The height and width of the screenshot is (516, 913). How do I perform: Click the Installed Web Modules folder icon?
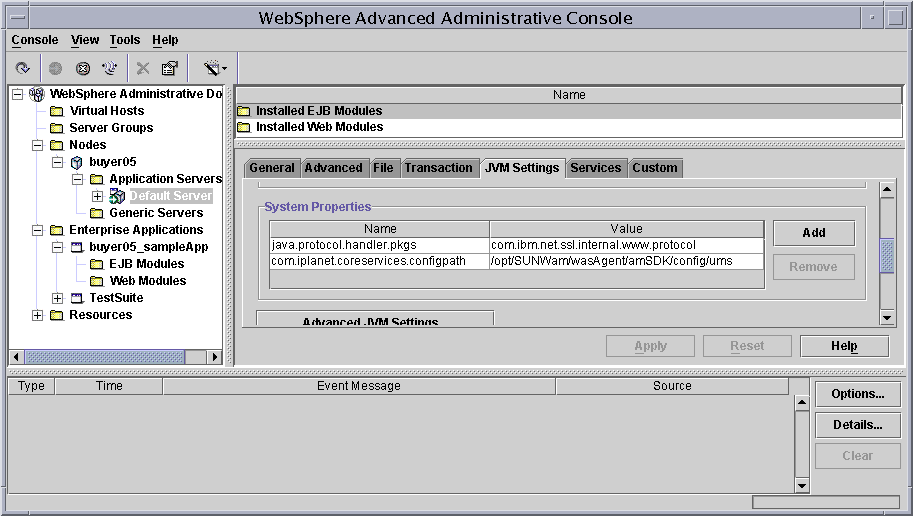243,127
